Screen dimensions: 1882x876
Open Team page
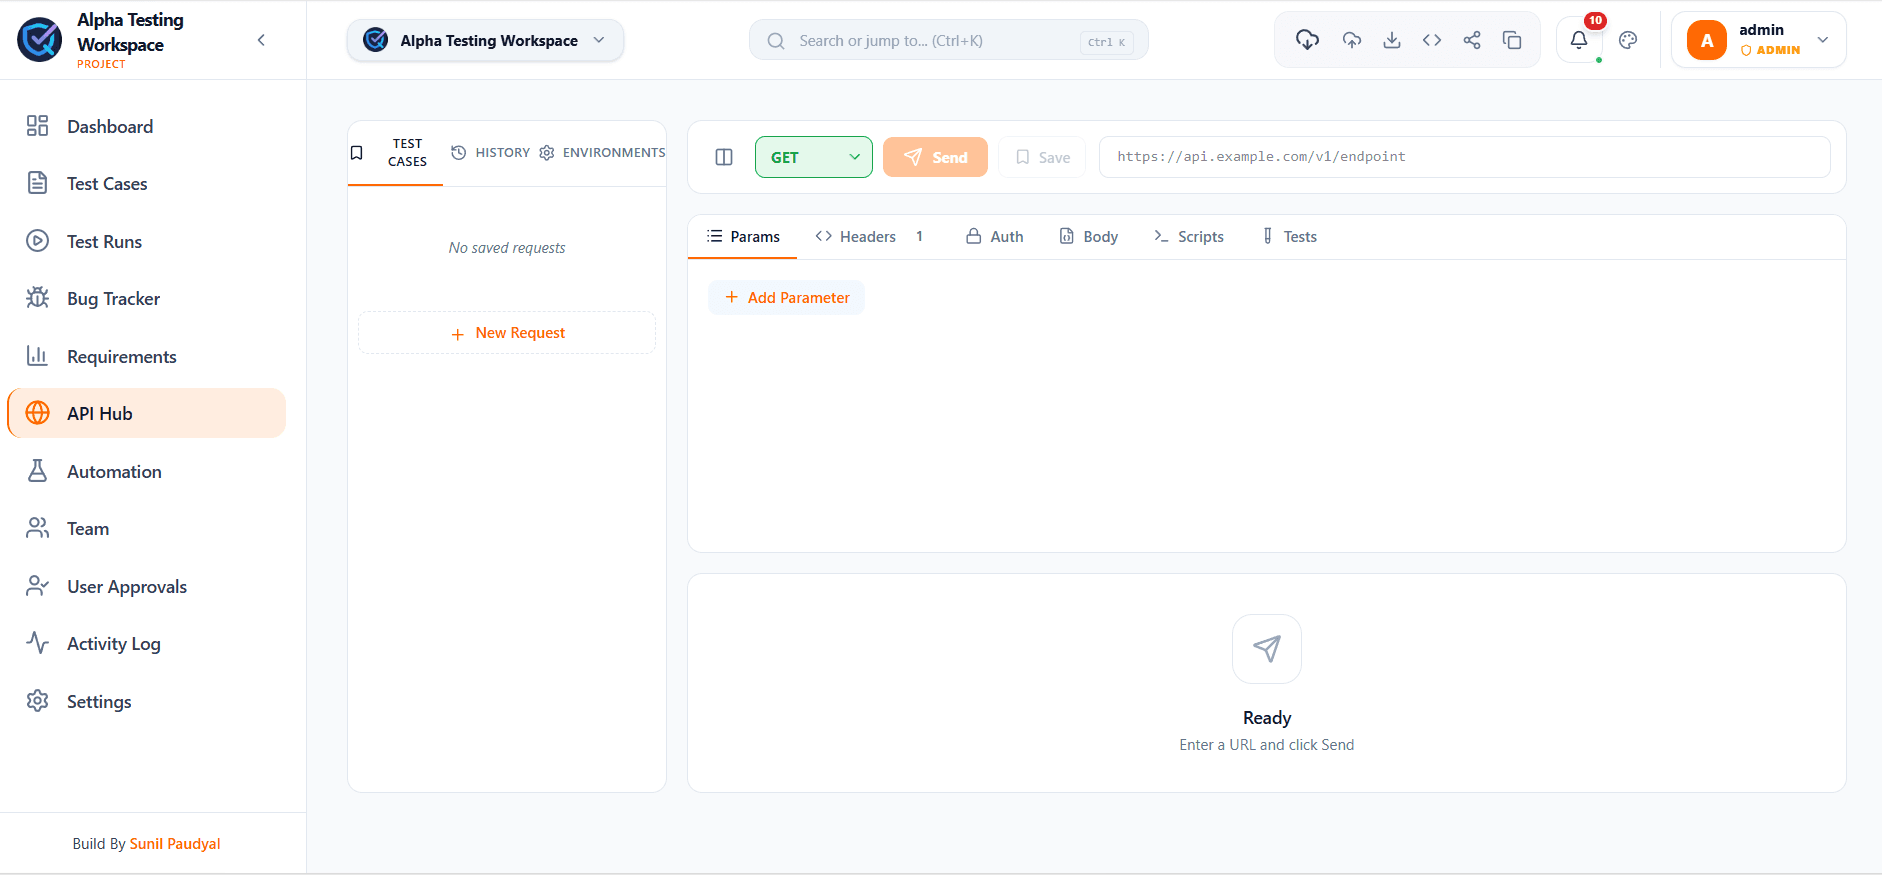pyautogui.click(x=146, y=529)
